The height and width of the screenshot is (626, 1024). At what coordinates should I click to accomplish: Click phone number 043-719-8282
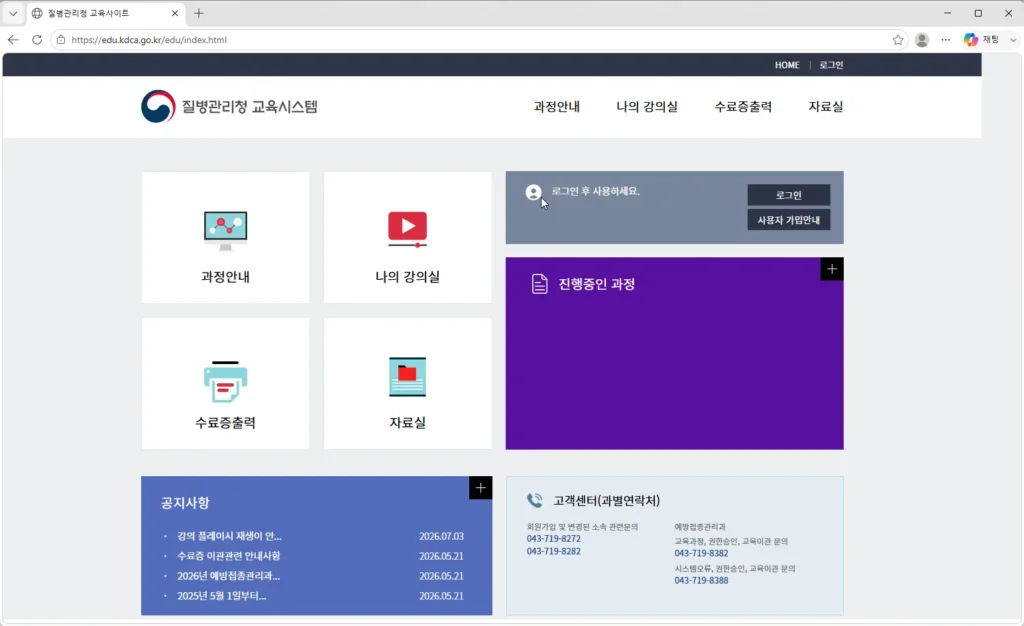pyautogui.click(x=554, y=551)
